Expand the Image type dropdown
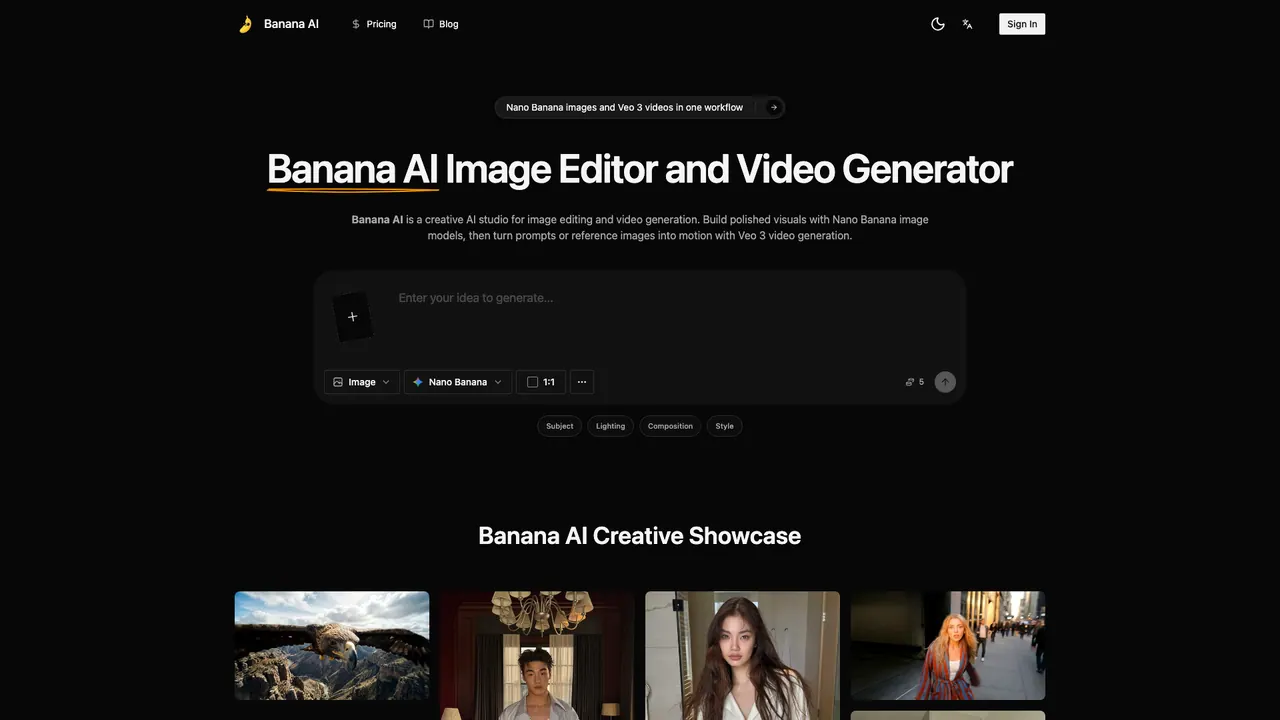Viewport: 1280px width, 720px height. (x=362, y=382)
